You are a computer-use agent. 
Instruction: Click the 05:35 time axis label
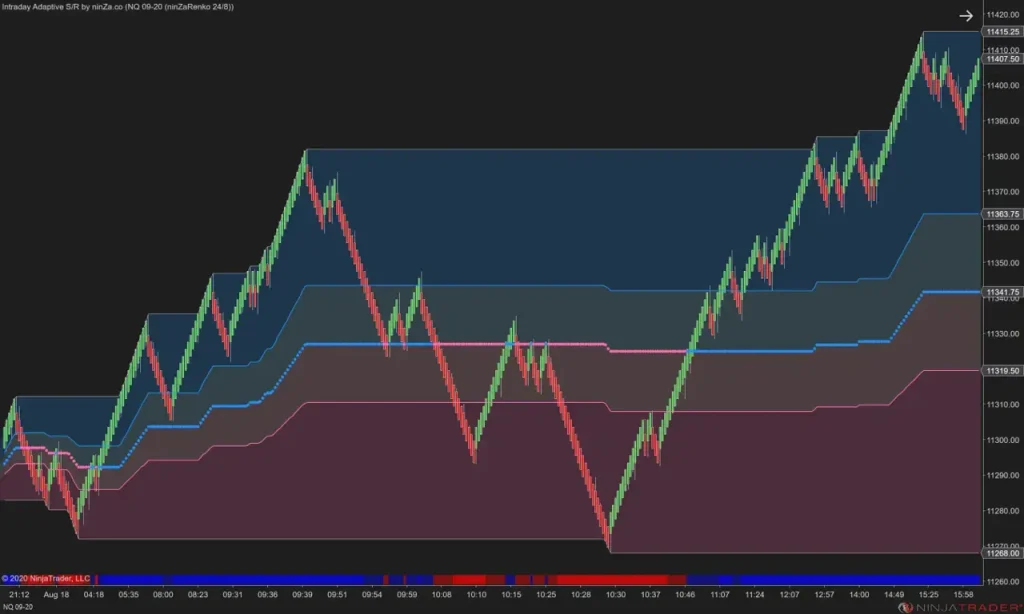click(129, 594)
